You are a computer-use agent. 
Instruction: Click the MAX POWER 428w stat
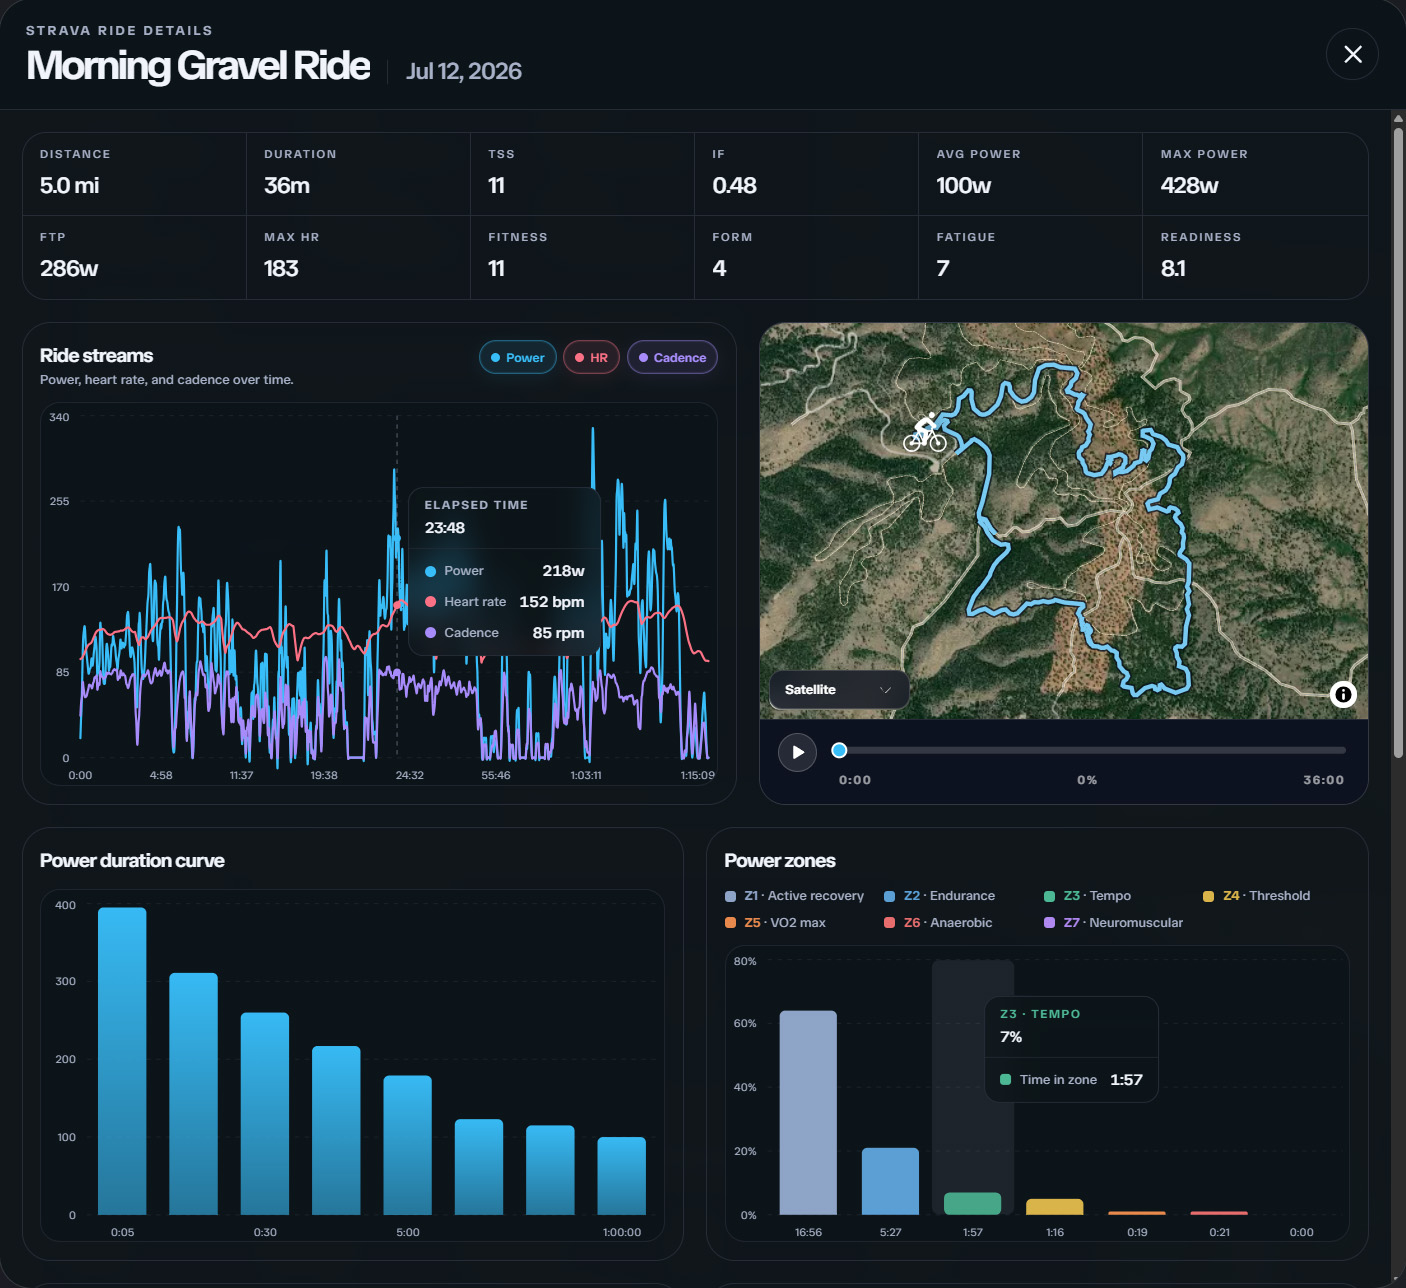(1255, 174)
